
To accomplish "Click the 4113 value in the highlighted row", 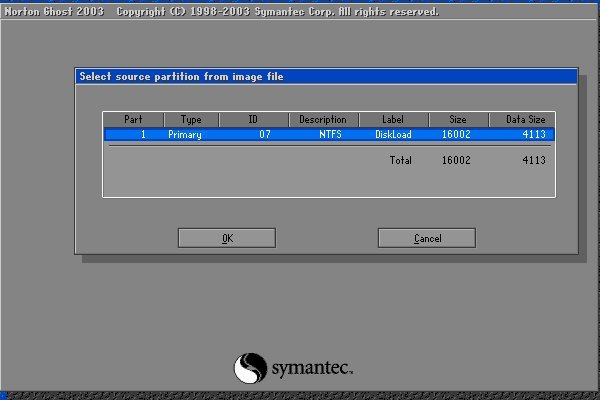I will pos(533,134).
